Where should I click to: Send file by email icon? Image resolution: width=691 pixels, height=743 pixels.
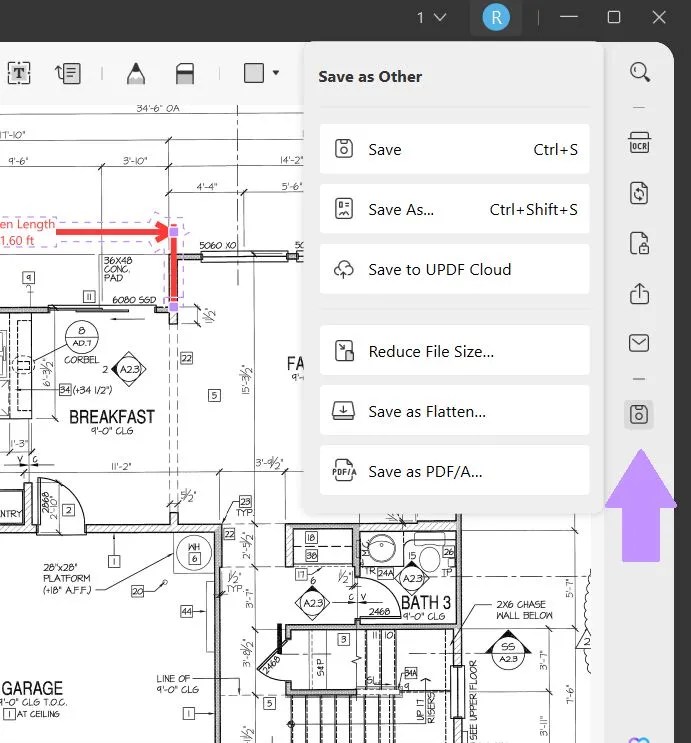pyautogui.click(x=639, y=343)
